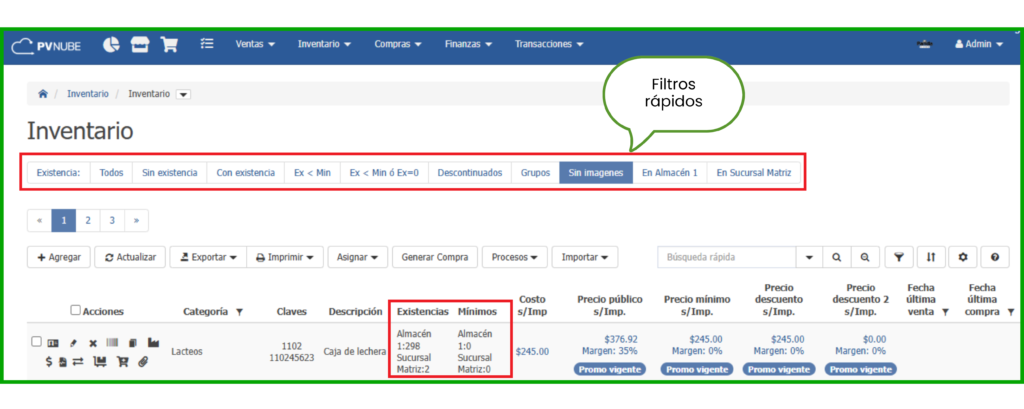
Task: Open the ID card details icon for Lacteos row
Action: 53,342
